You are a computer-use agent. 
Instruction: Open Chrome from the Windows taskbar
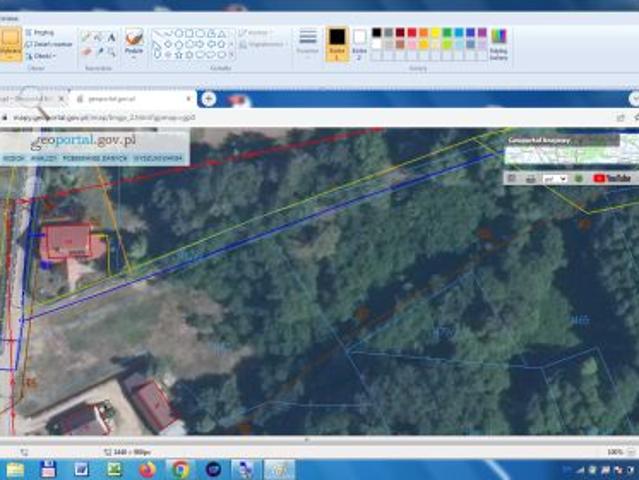[180, 469]
